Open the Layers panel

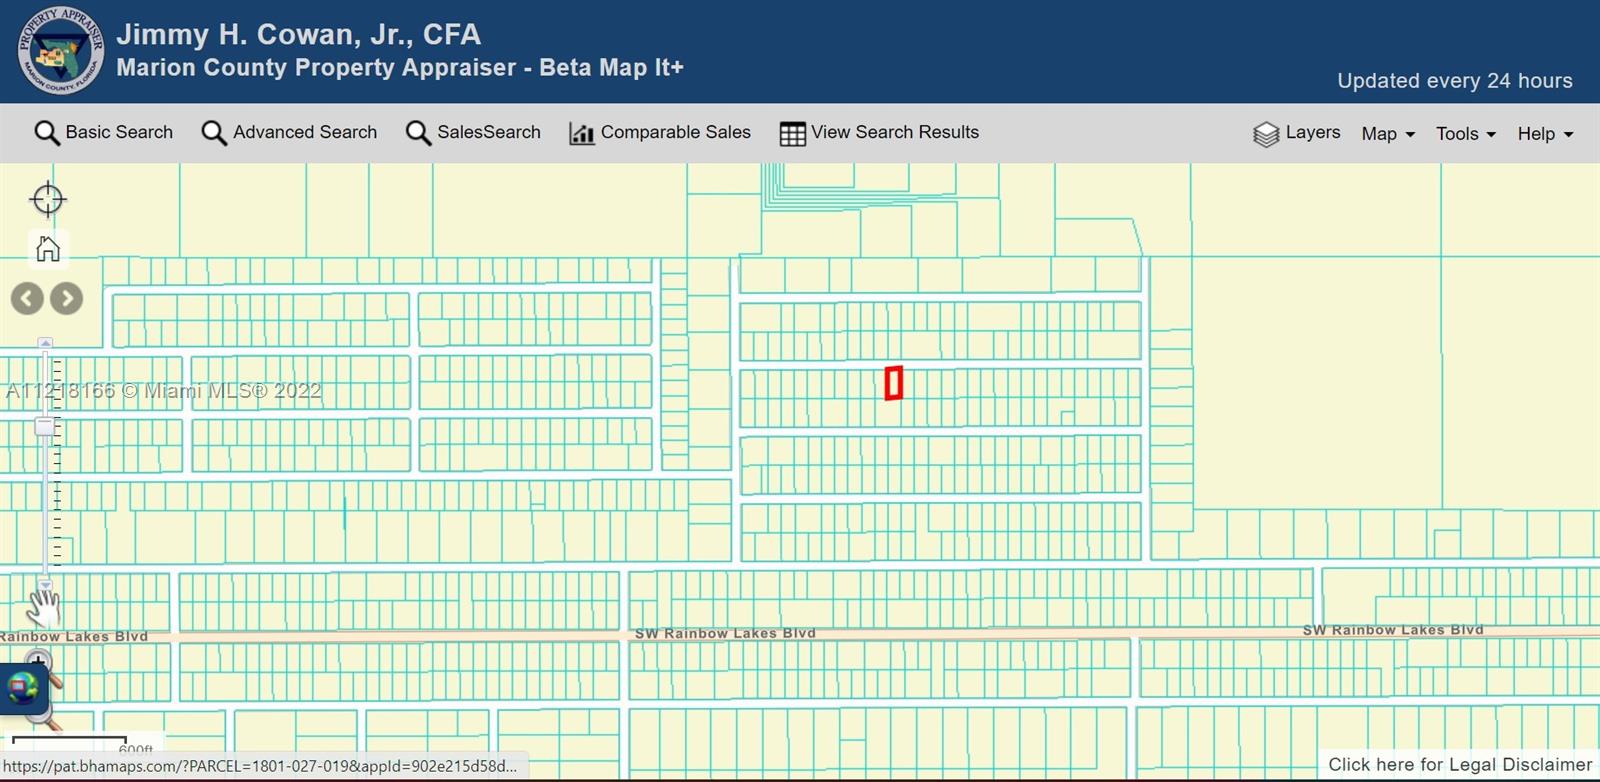[1296, 133]
